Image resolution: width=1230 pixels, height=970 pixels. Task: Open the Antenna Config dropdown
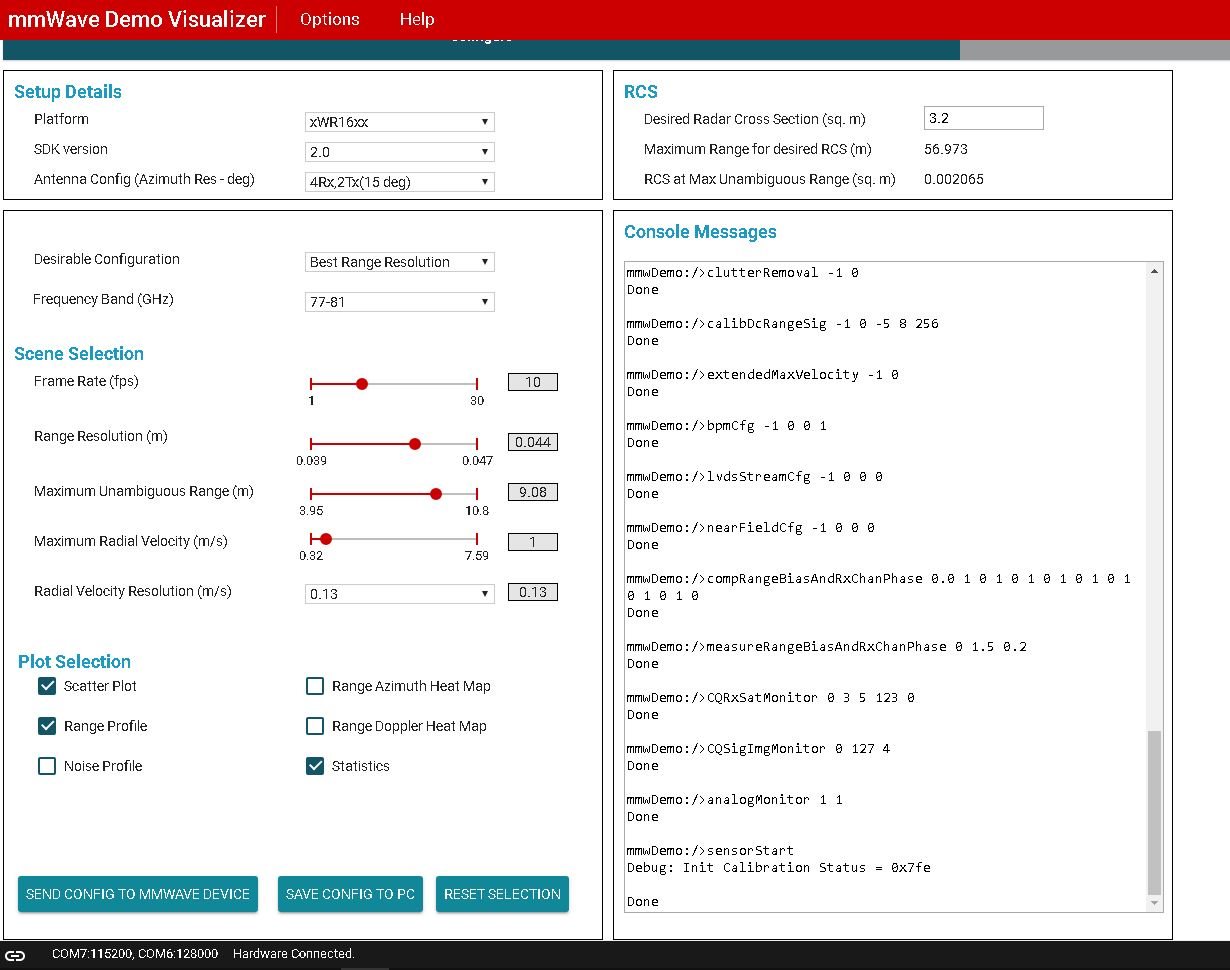[x=400, y=182]
